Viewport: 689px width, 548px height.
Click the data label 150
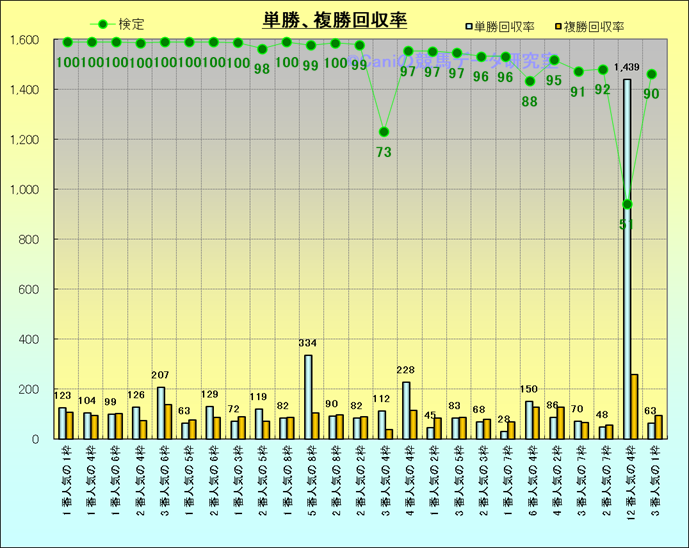coord(530,390)
